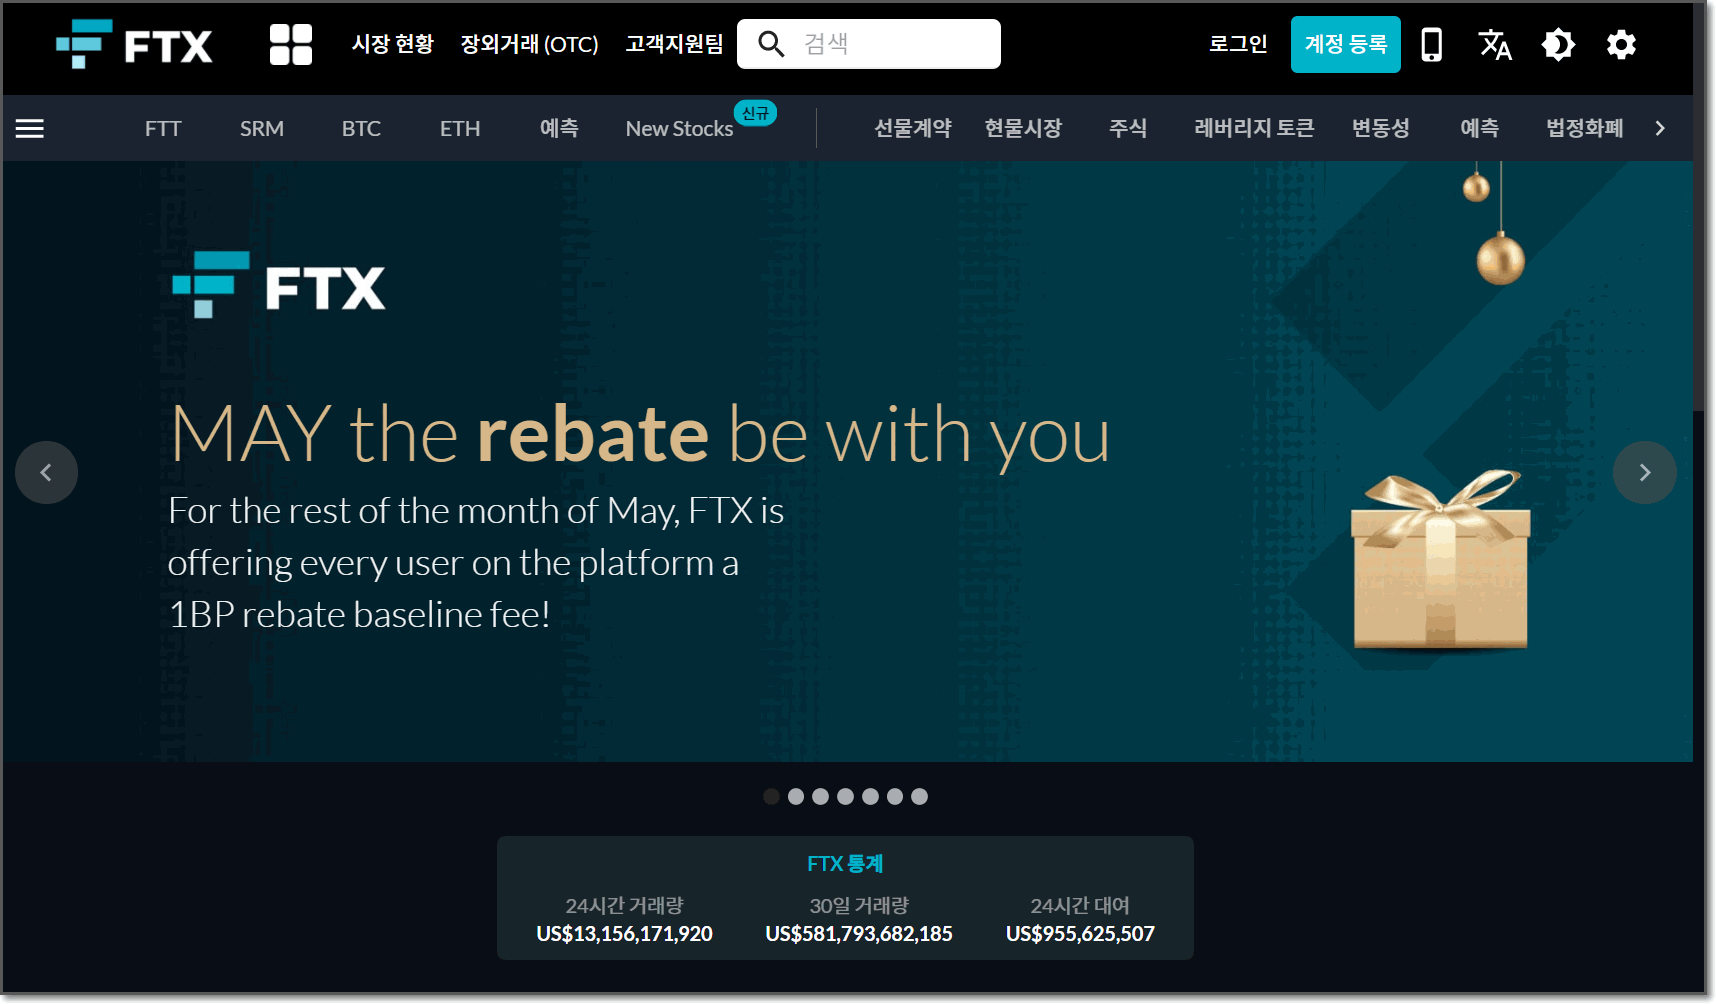Select ETH quick tab
The width and height of the screenshot is (1716, 1004).
tap(460, 128)
